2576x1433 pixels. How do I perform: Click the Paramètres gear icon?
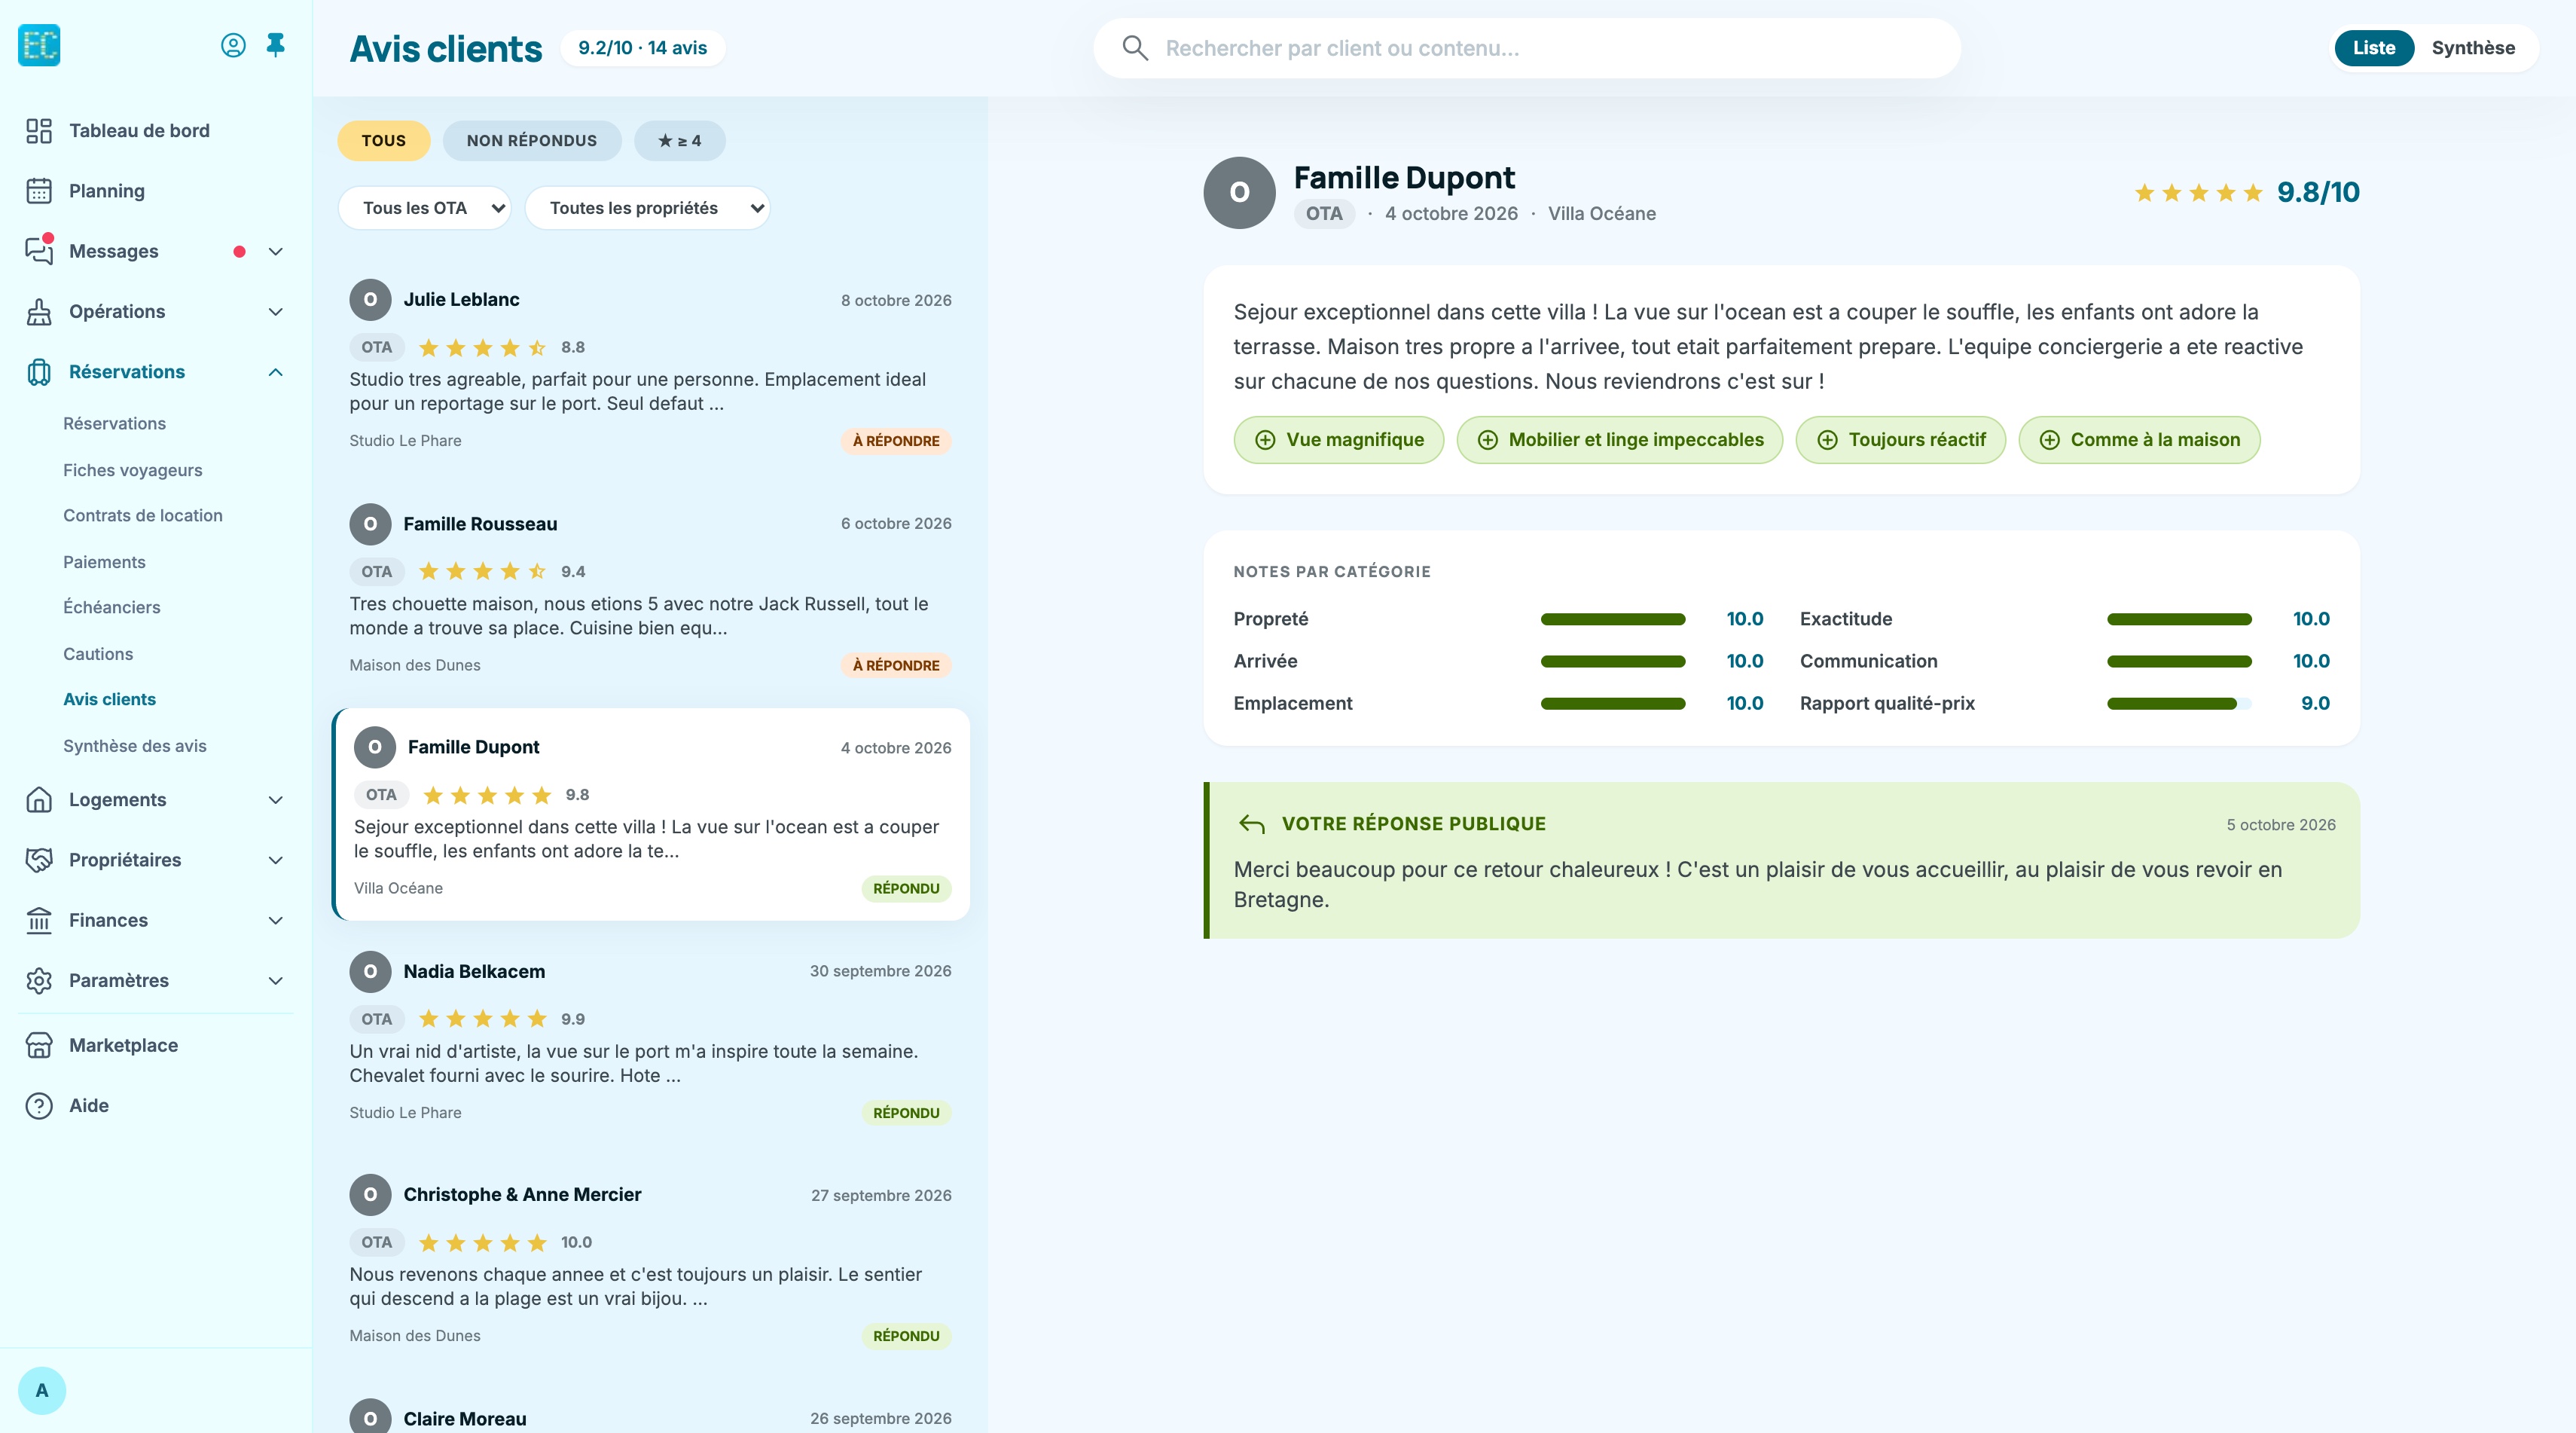coord(39,981)
